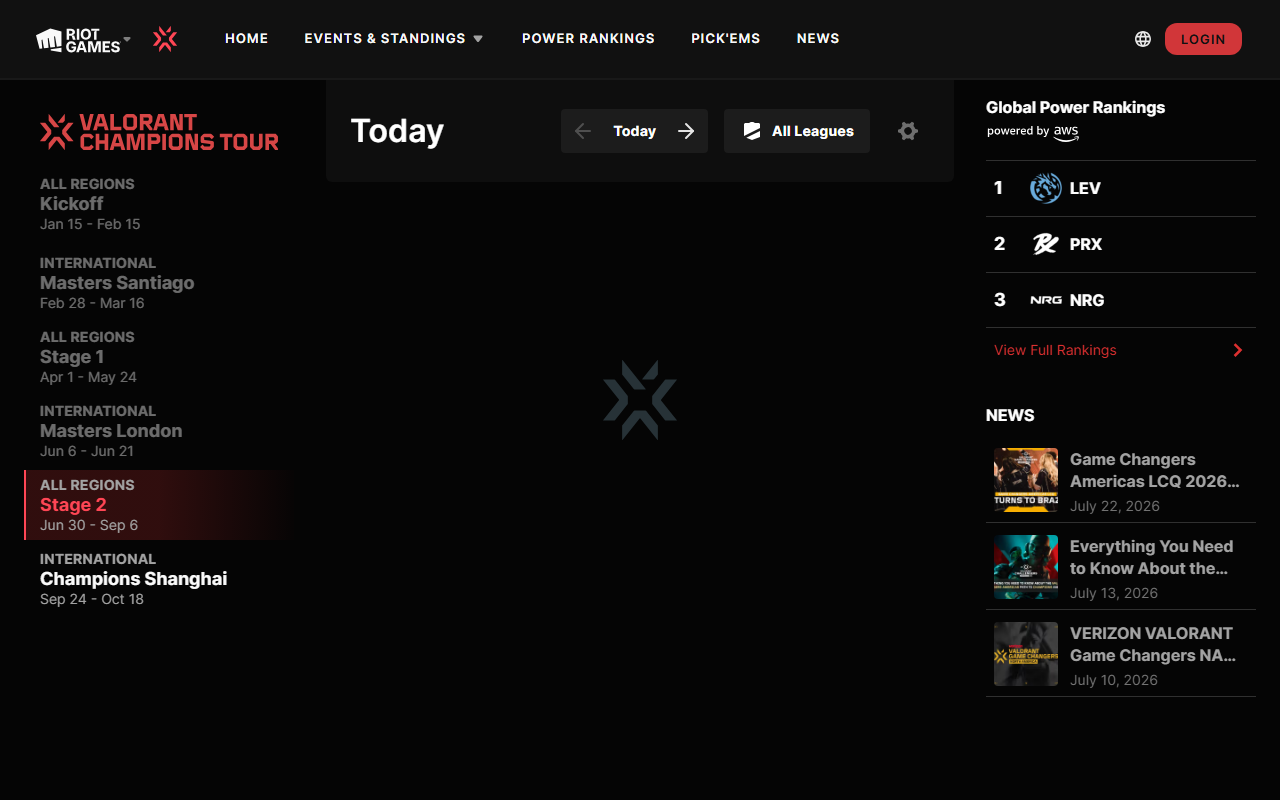The image size is (1280, 800).
Task: Open the All Leagues filter
Action: pyautogui.click(x=797, y=131)
